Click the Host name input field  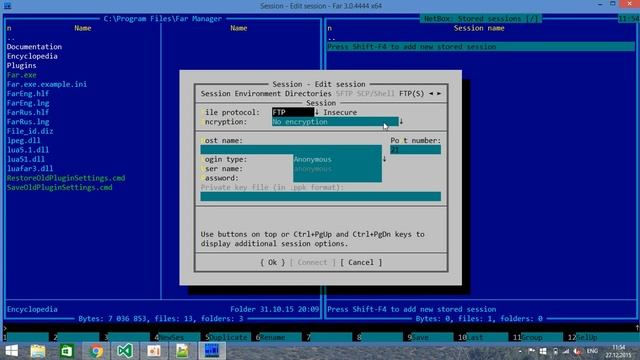pos(291,150)
